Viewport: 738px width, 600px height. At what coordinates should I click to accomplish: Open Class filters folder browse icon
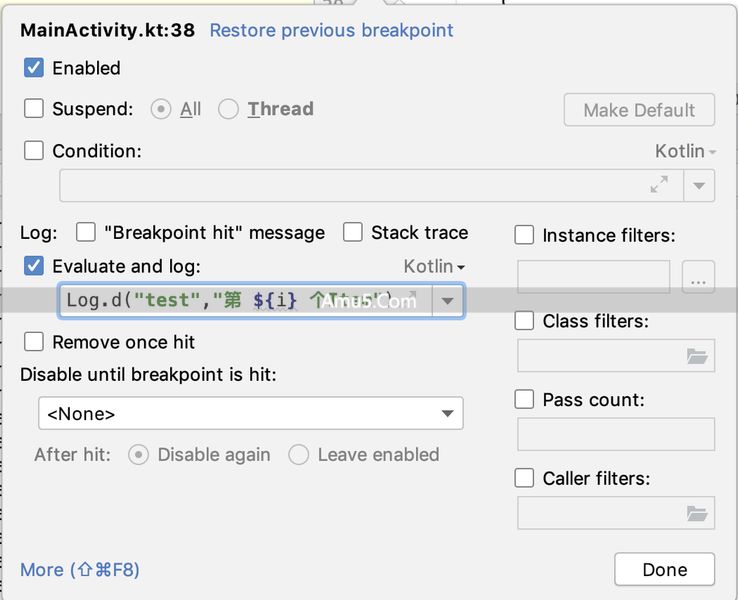pos(697,356)
